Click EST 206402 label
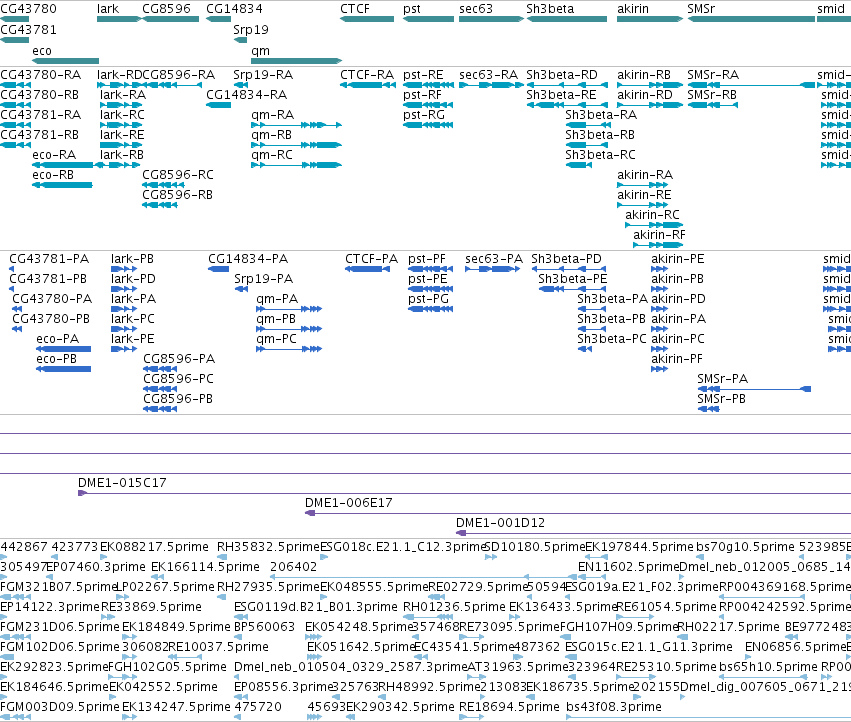Image resolution: width=851 pixels, height=722 pixels. pyautogui.click(x=293, y=567)
